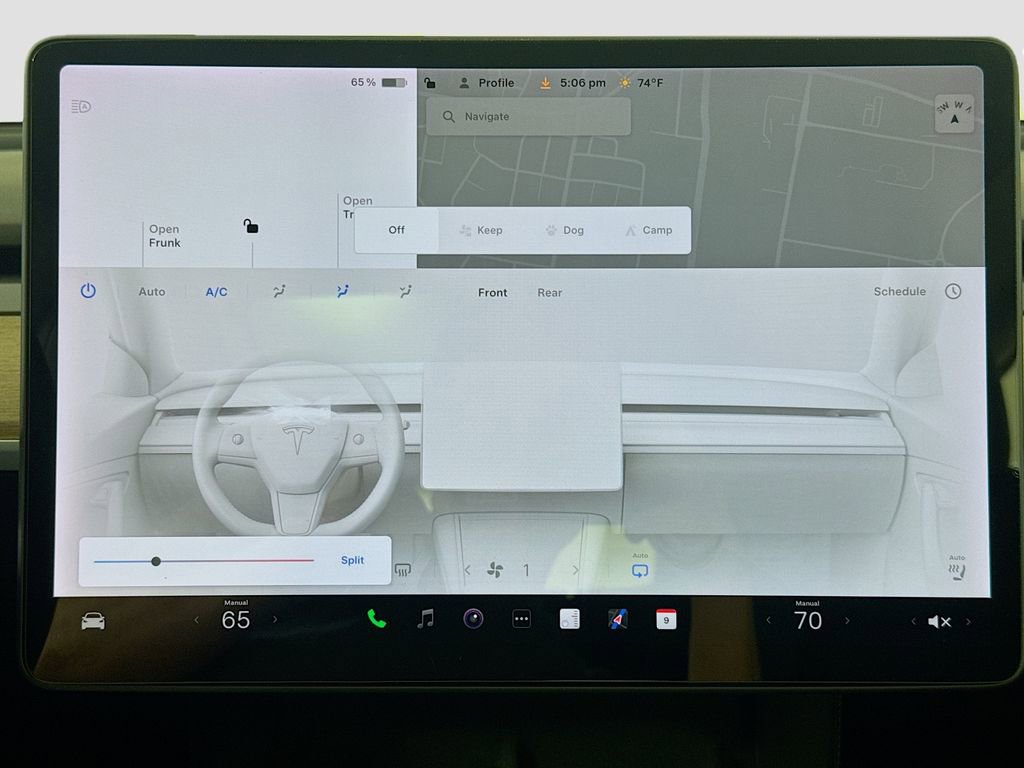This screenshot has width=1024, height=768.
Task: Tap Open Frunk
Action: click(164, 236)
